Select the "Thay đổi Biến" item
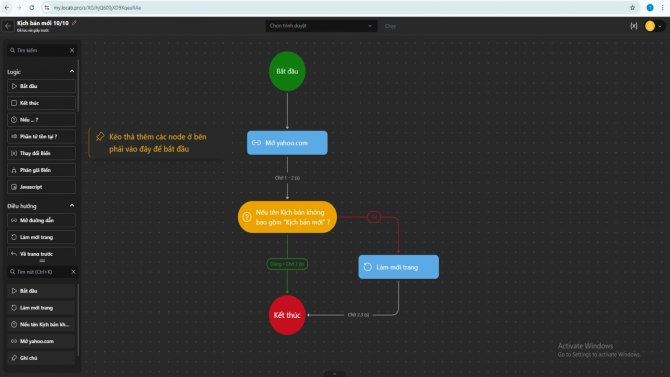670x377 pixels. point(41,153)
